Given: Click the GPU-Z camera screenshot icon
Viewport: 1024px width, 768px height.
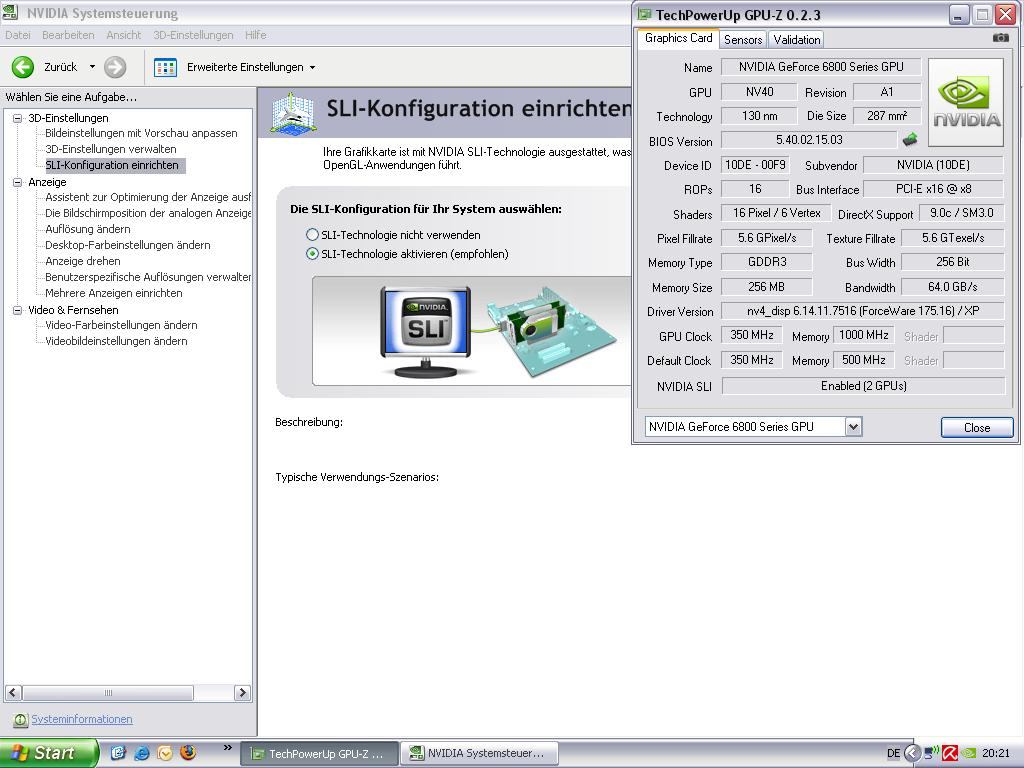Looking at the screenshot, I should 1000,38.
